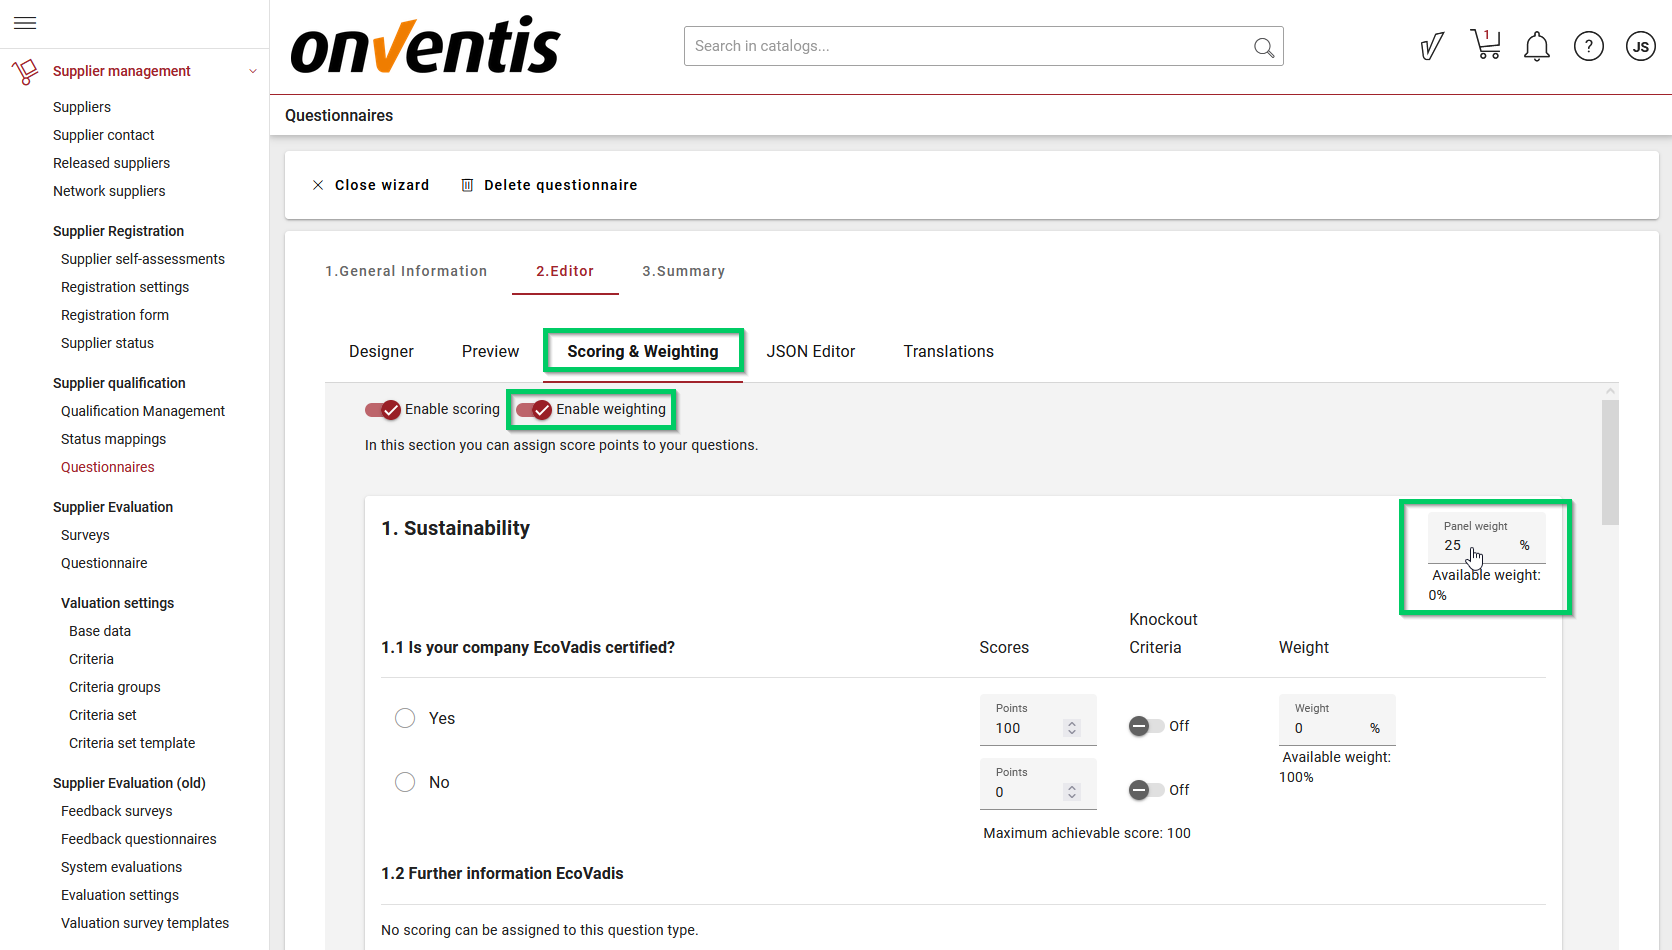Disable the Enable scoring toggle
The image size is (1672, 950).
coord(383,410)
